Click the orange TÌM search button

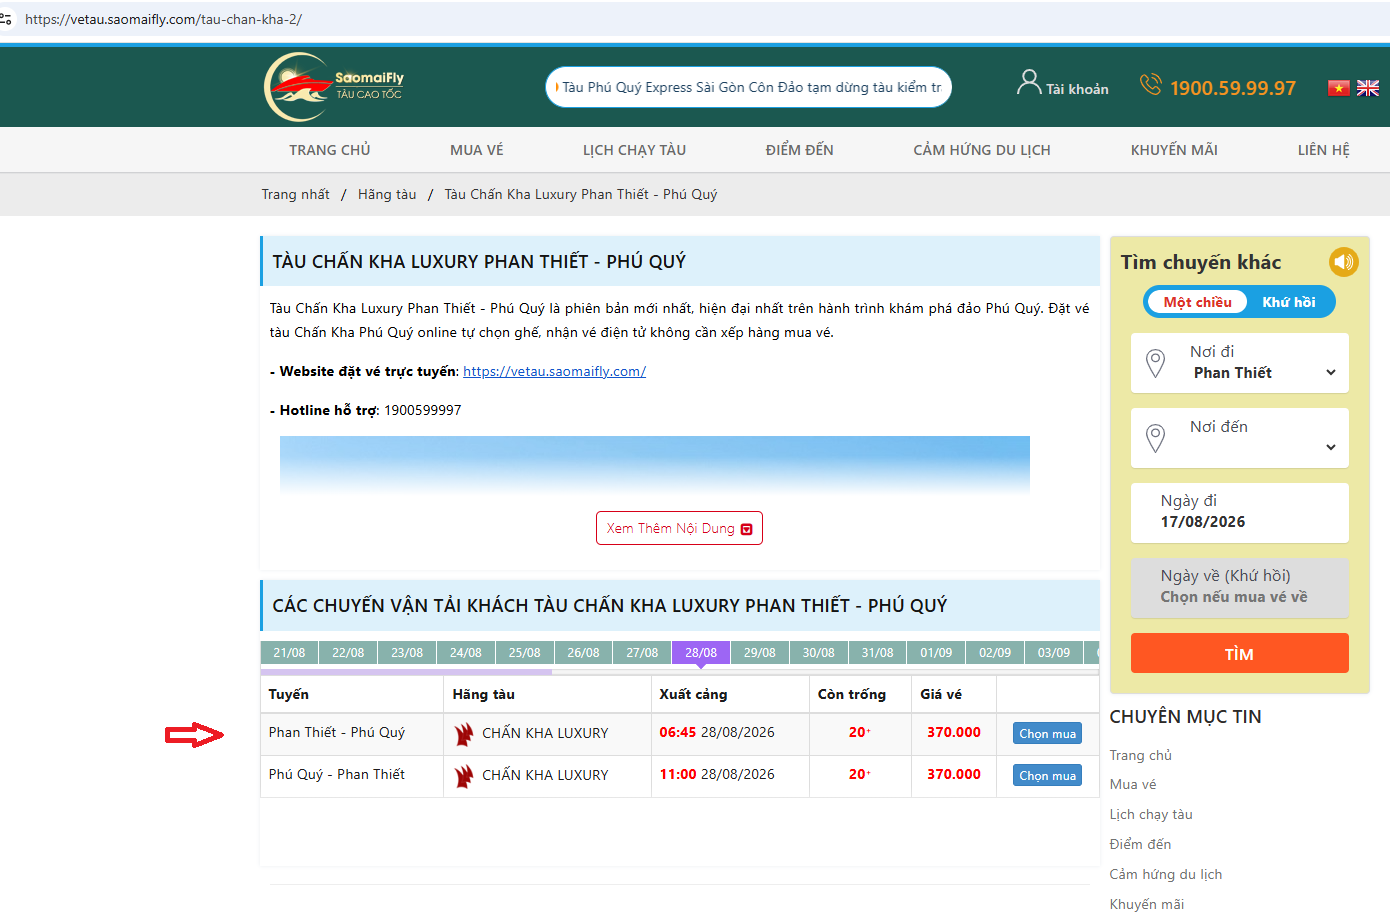(x=1240, y=653)
